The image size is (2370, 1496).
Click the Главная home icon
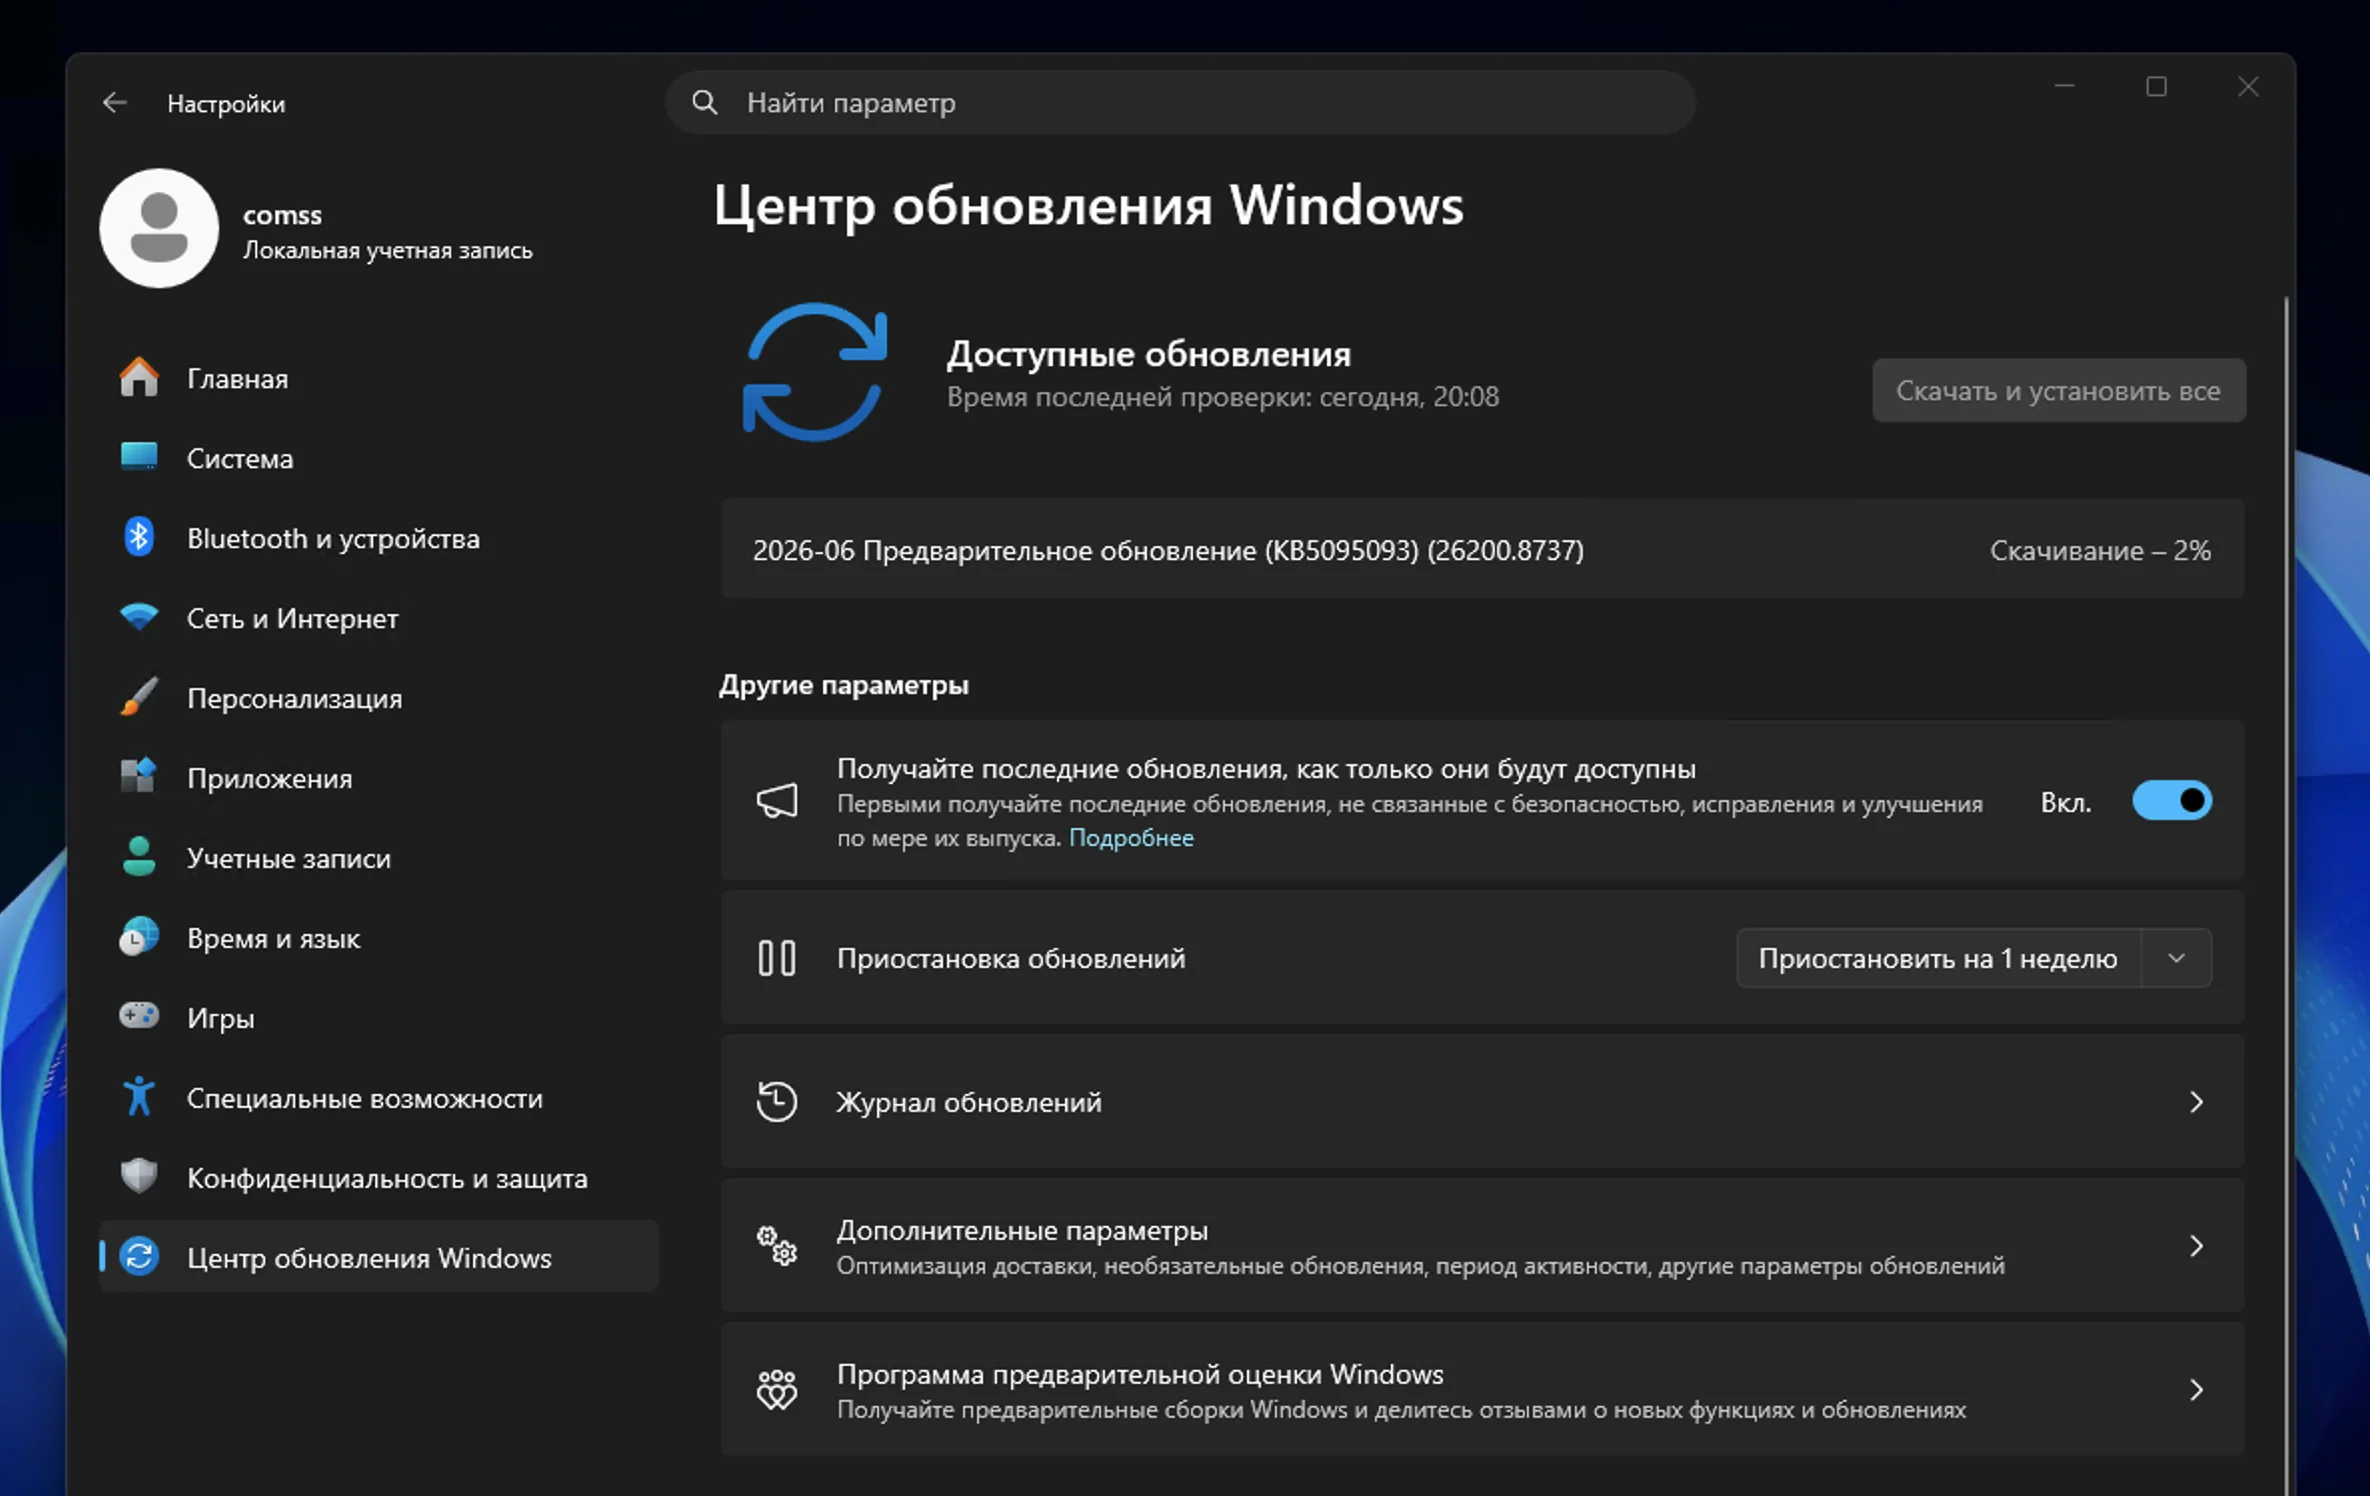[139, 378]
